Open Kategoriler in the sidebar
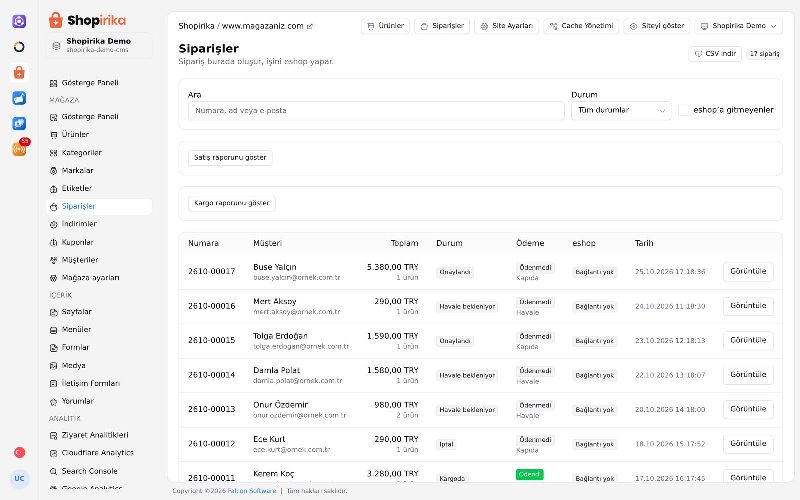This screenshot has height=500, width=800. [x=98, y=153]
